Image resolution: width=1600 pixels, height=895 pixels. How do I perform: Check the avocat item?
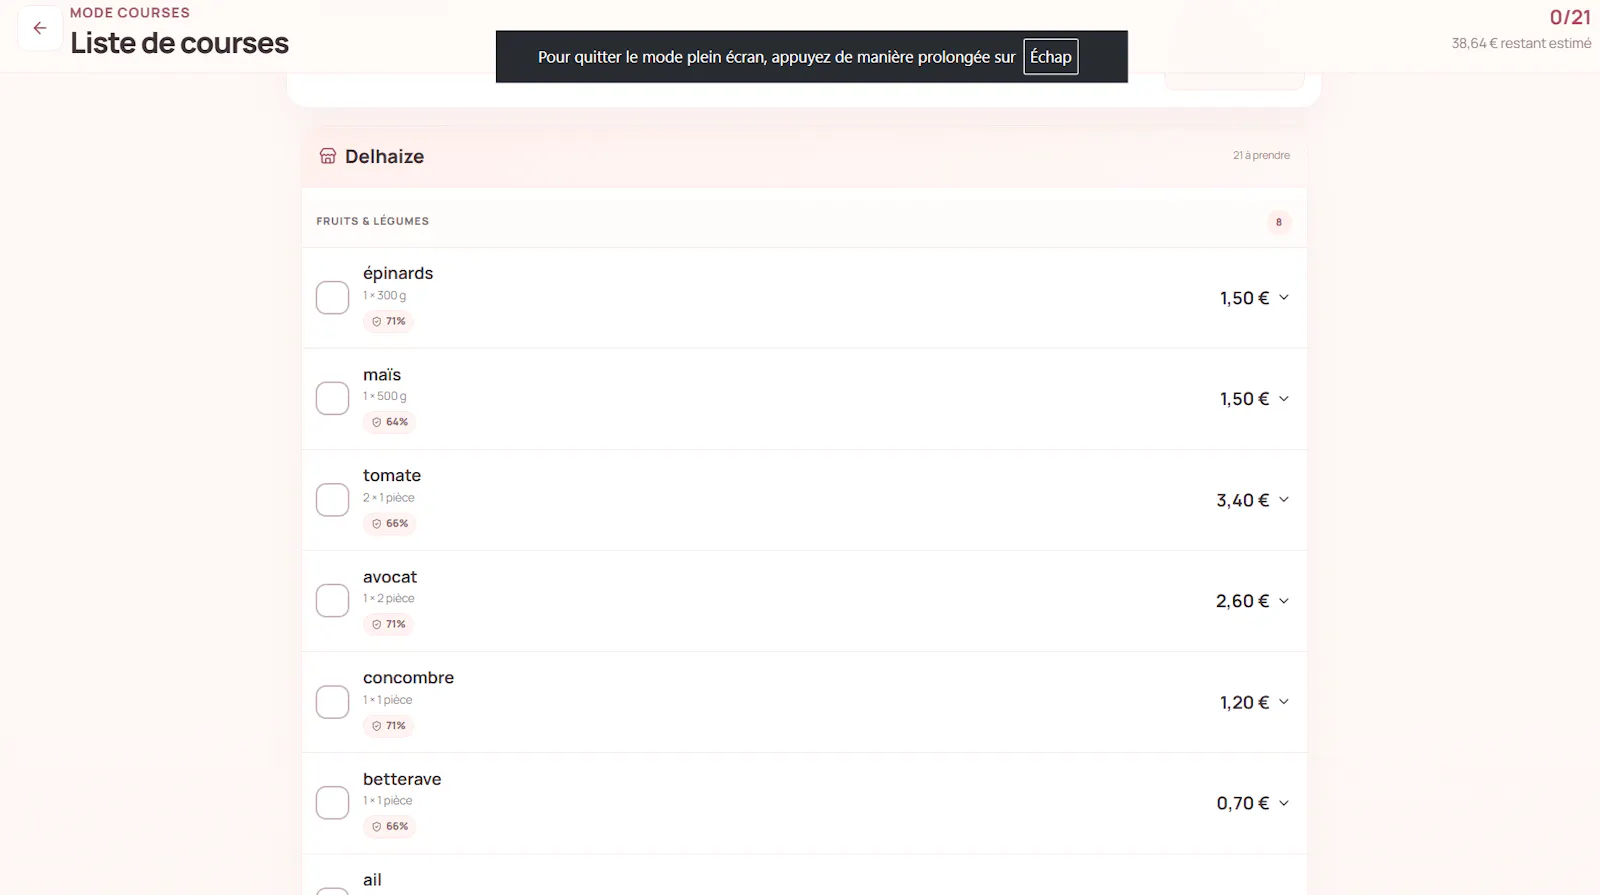pyautogui.click(x=332, y=601)
